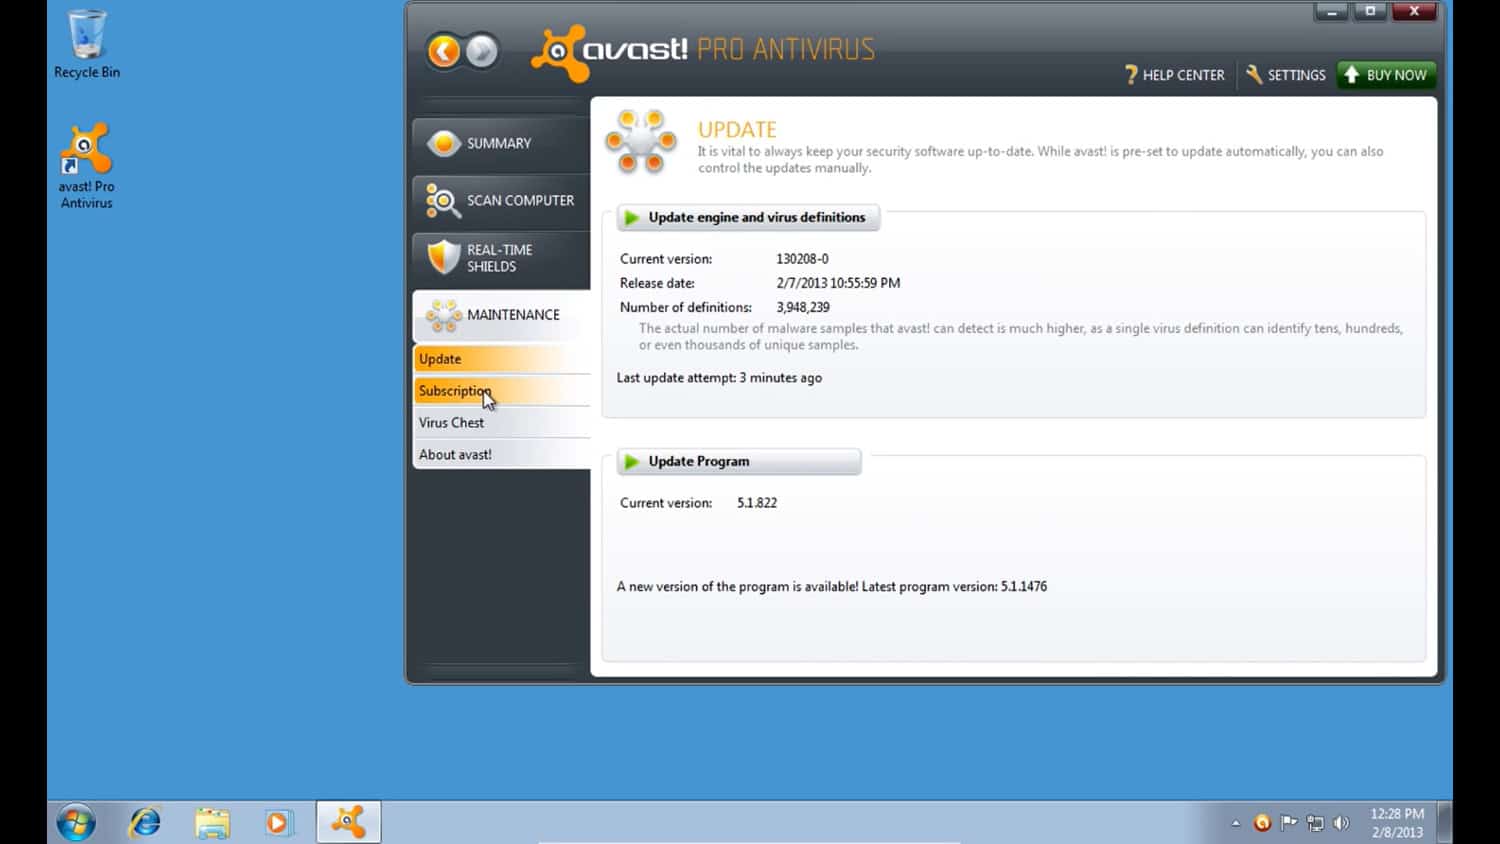Click release date 2/7/2013 10:55:59 PM
The width and height of the screenshot is (1500, 844).
[x=838, y=283]
